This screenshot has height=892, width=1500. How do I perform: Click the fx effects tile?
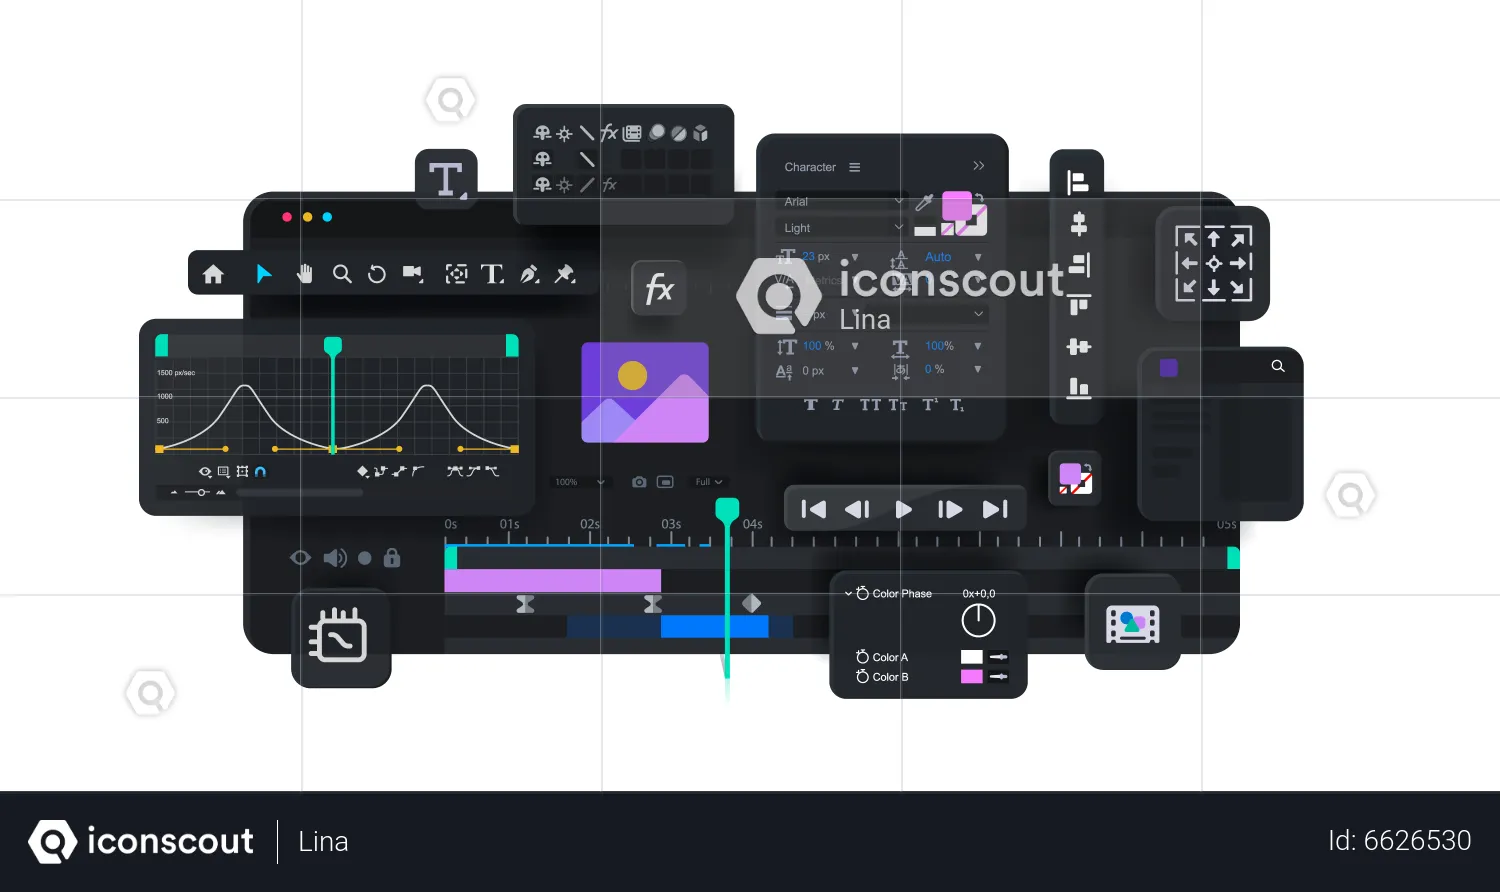(659, 289)
